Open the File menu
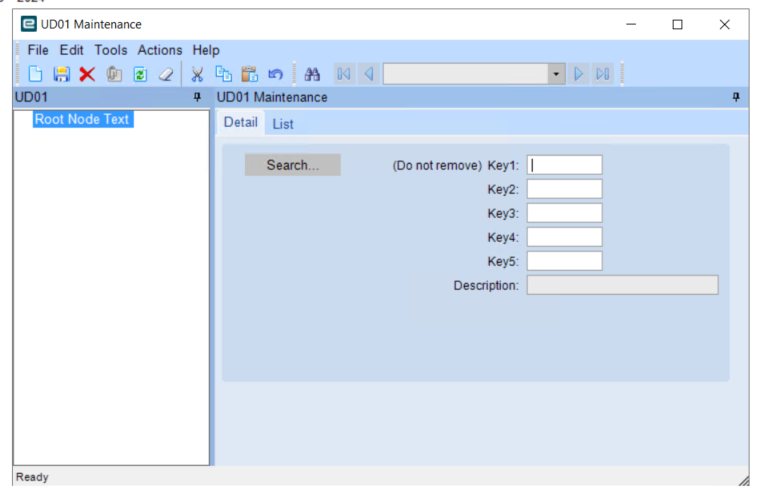 tap(38, 50)
